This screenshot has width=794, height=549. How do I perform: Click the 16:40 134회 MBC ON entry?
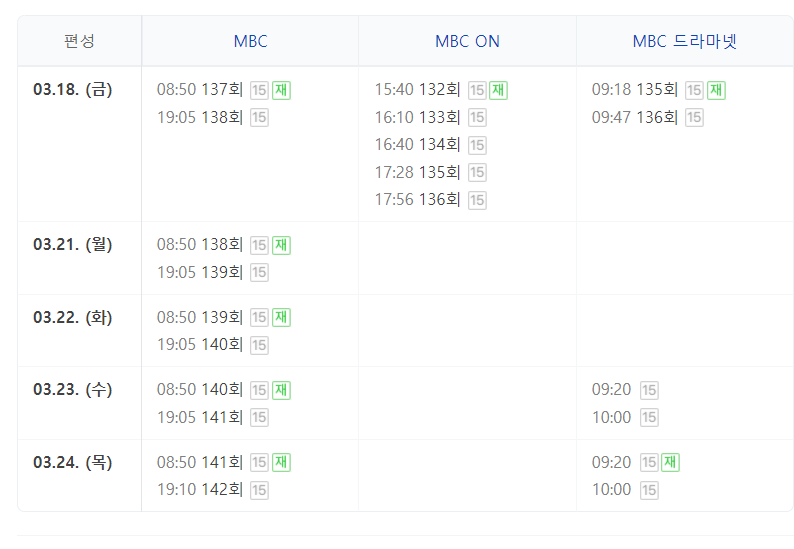coord(417,144)
